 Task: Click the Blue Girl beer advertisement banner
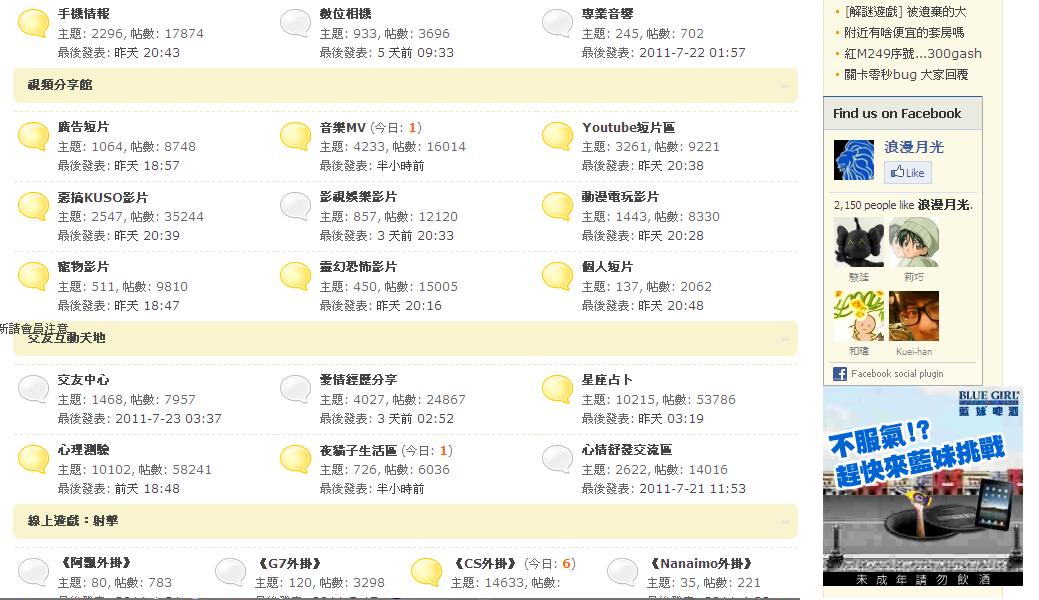(x=922, y=485)
